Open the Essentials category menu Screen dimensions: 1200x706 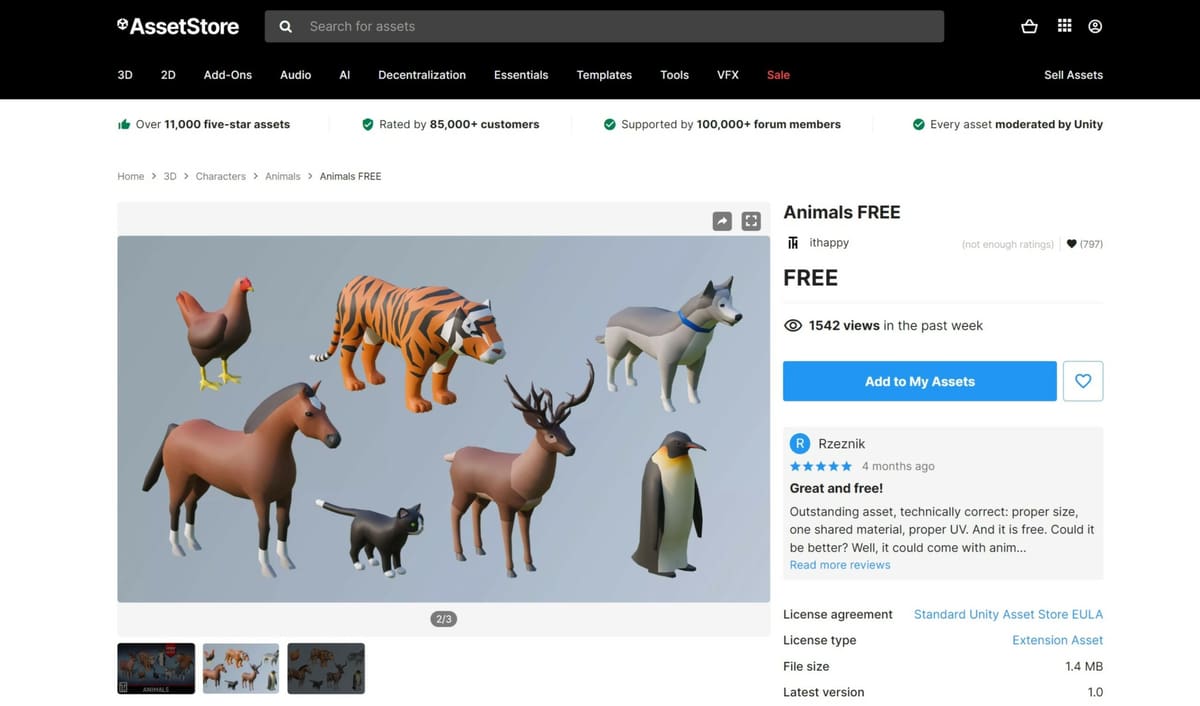521,75
